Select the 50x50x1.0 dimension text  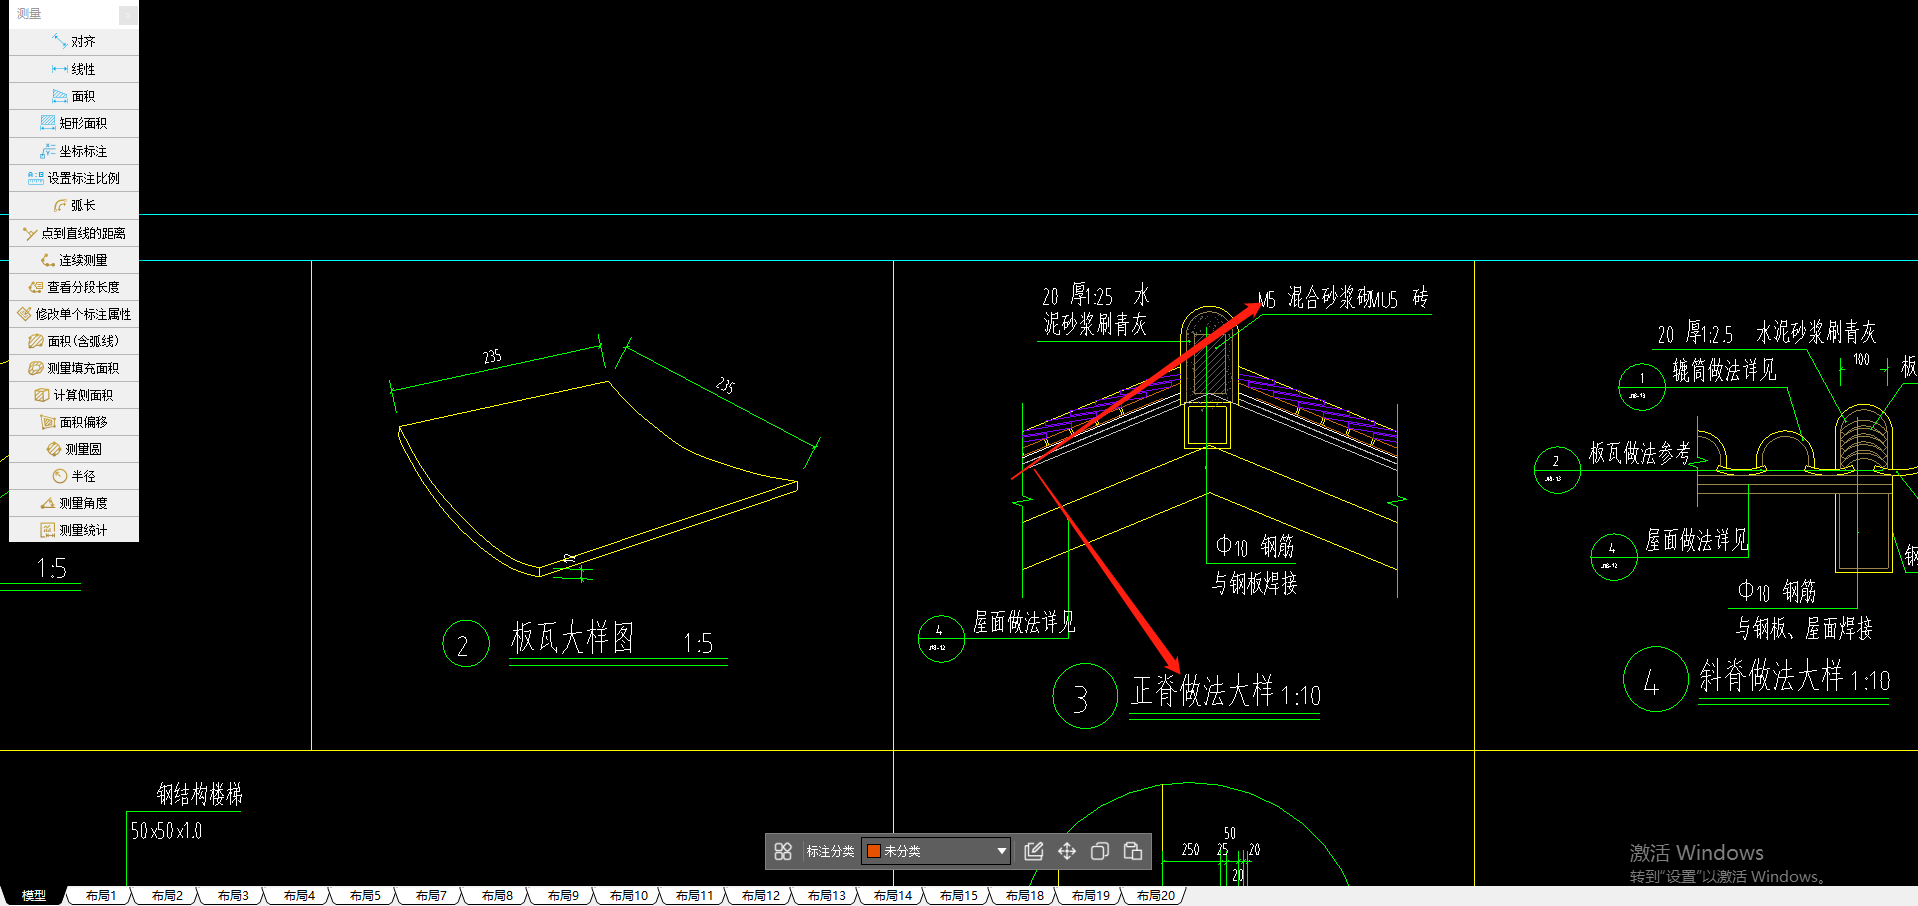(166, 831)
